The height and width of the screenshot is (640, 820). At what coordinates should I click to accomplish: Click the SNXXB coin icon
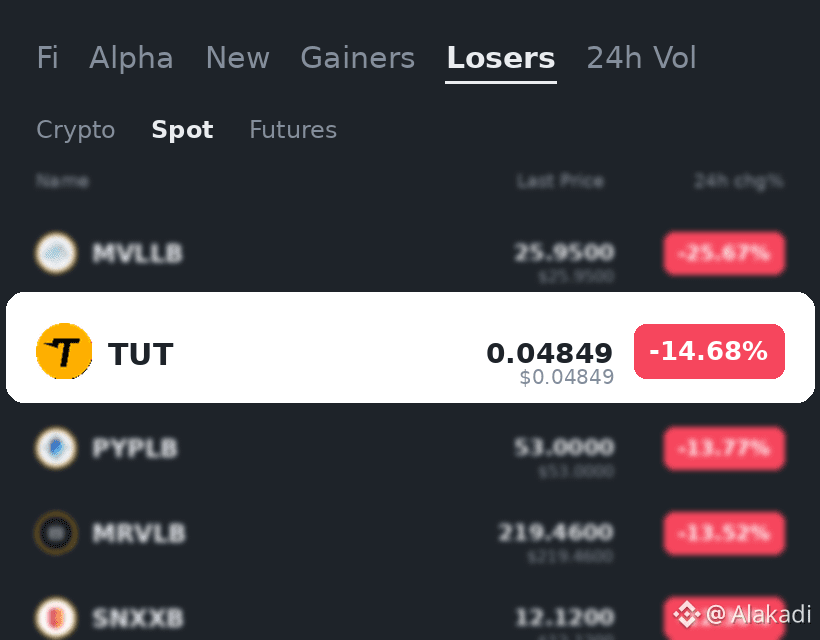[56, 618]
